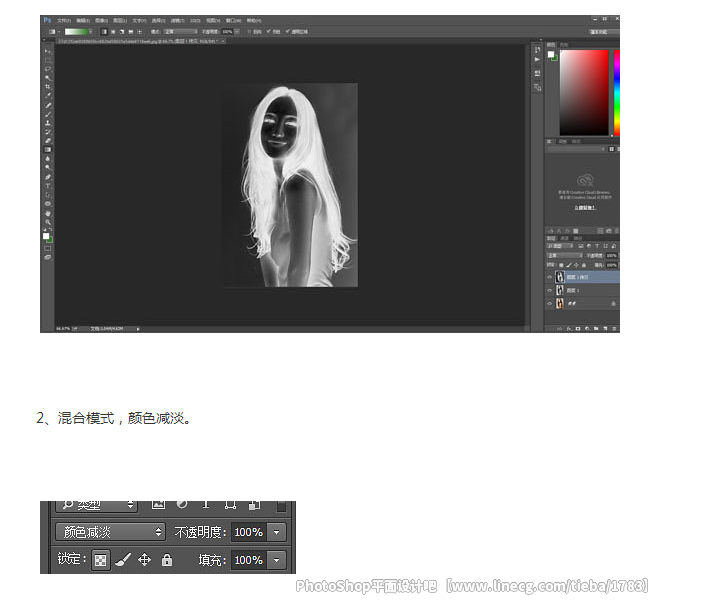Open the 模式 mode dropdown in options bar

click(x=180, y=32)
